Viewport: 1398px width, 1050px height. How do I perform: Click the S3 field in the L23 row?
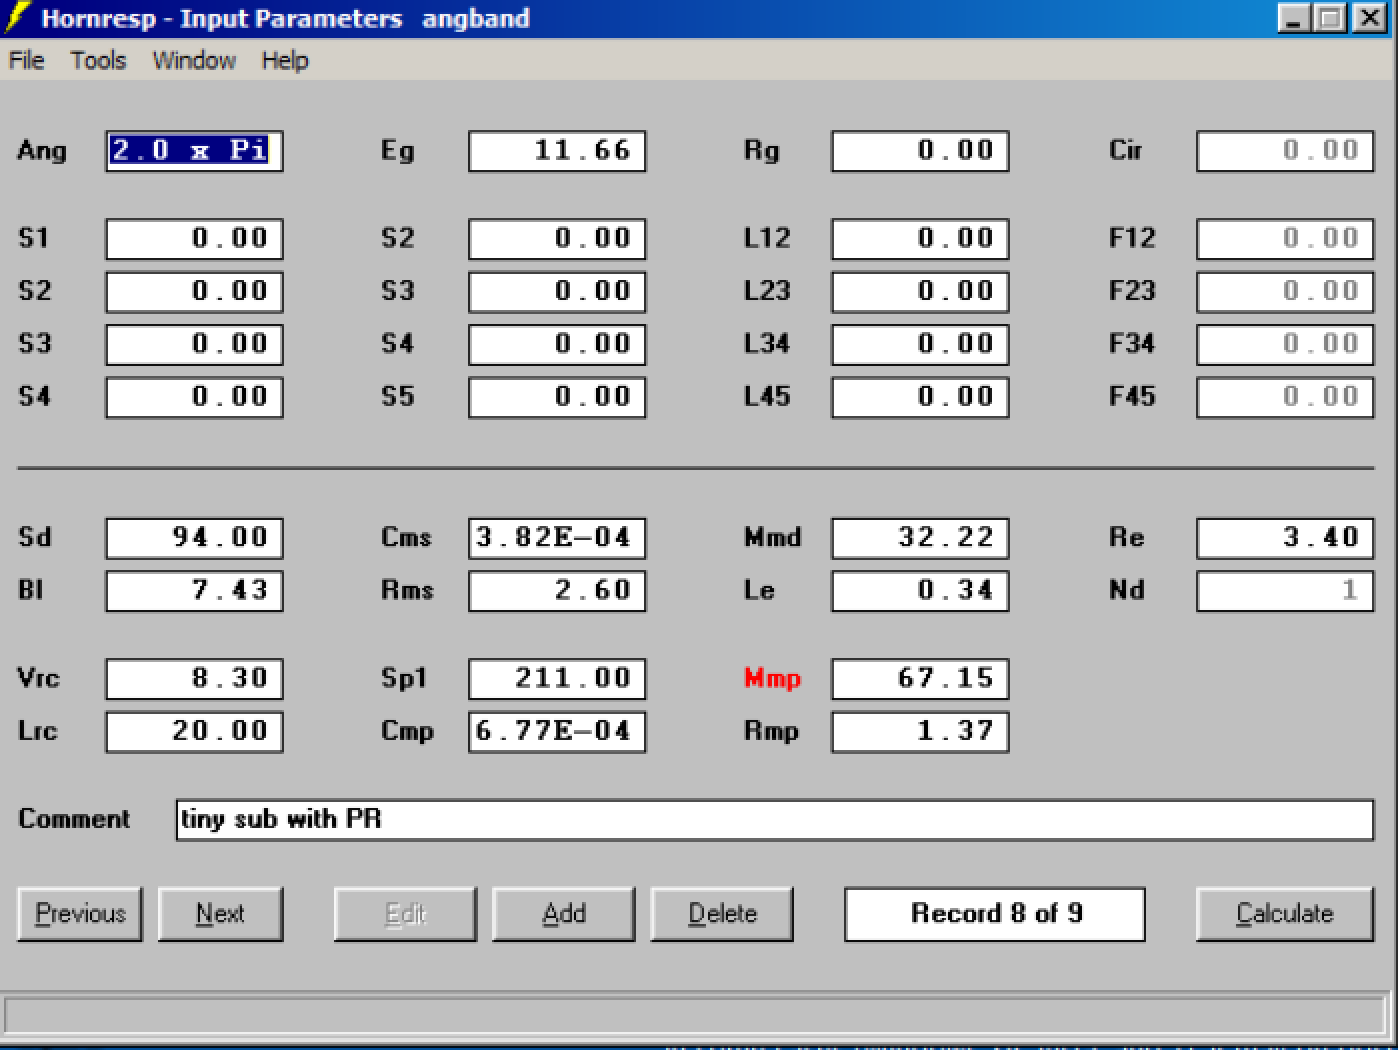(x=557, y=292)
